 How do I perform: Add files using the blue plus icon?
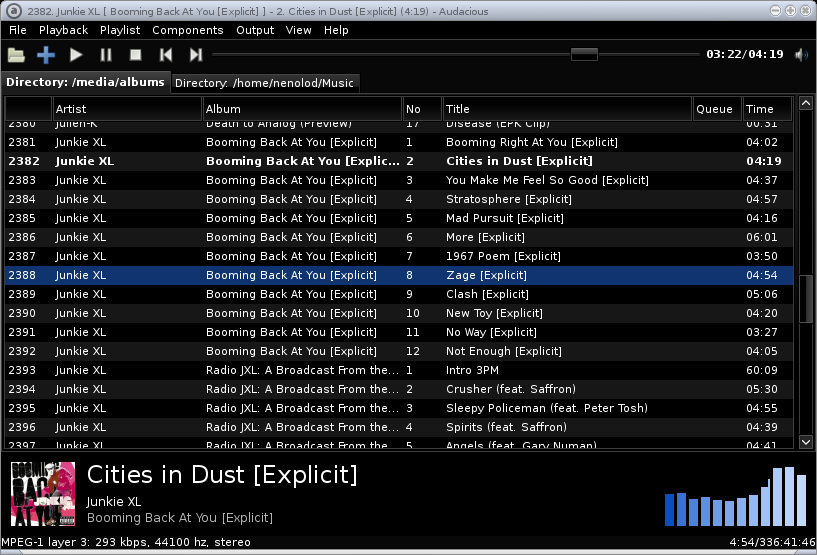46,55
